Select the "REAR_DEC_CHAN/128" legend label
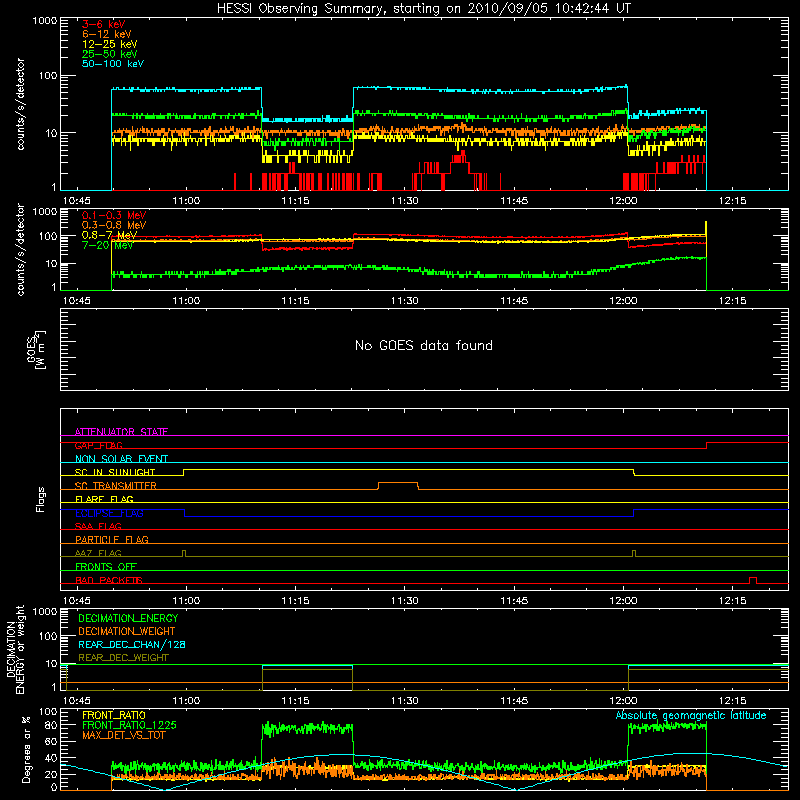This screenshot has height=800, width=800. pyautogui.click(x=132, y=644)
